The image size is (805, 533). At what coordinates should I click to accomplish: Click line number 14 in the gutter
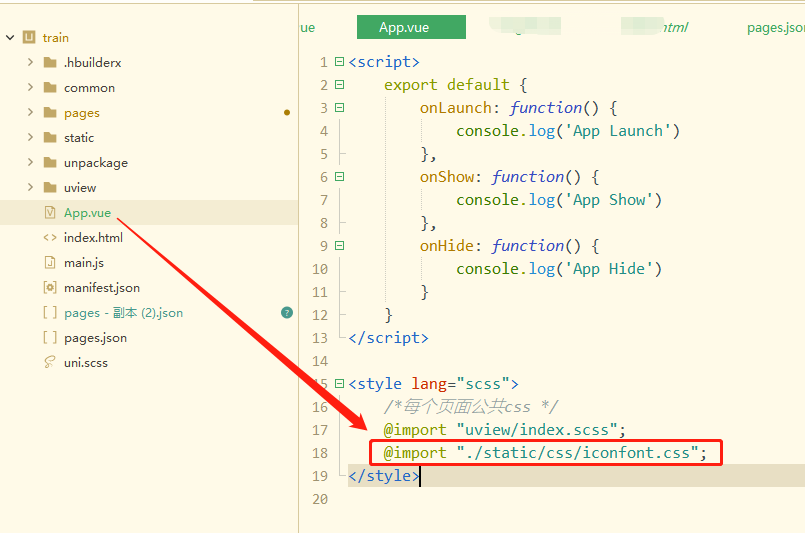coord(320,361)
